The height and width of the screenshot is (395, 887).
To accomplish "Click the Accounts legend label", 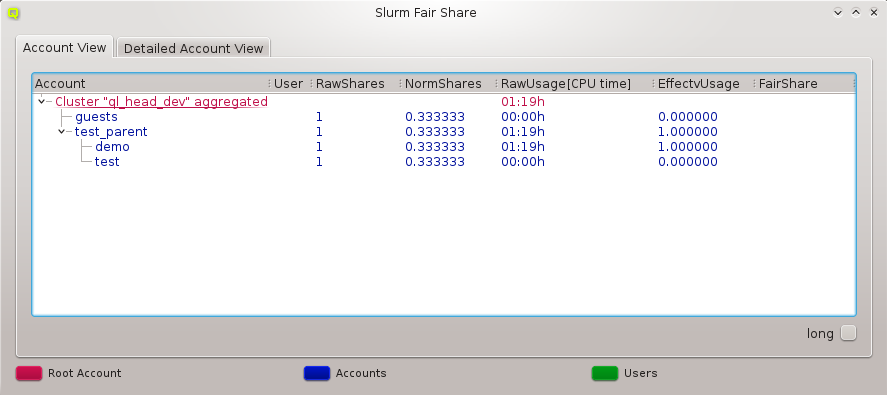I will click(361, 373).
